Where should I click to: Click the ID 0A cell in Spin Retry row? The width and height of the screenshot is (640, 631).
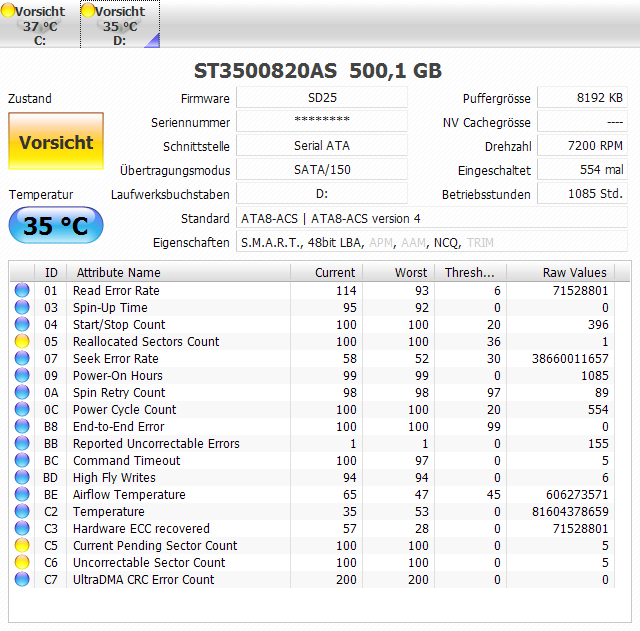pyautogui.click(x=51, y=393)
